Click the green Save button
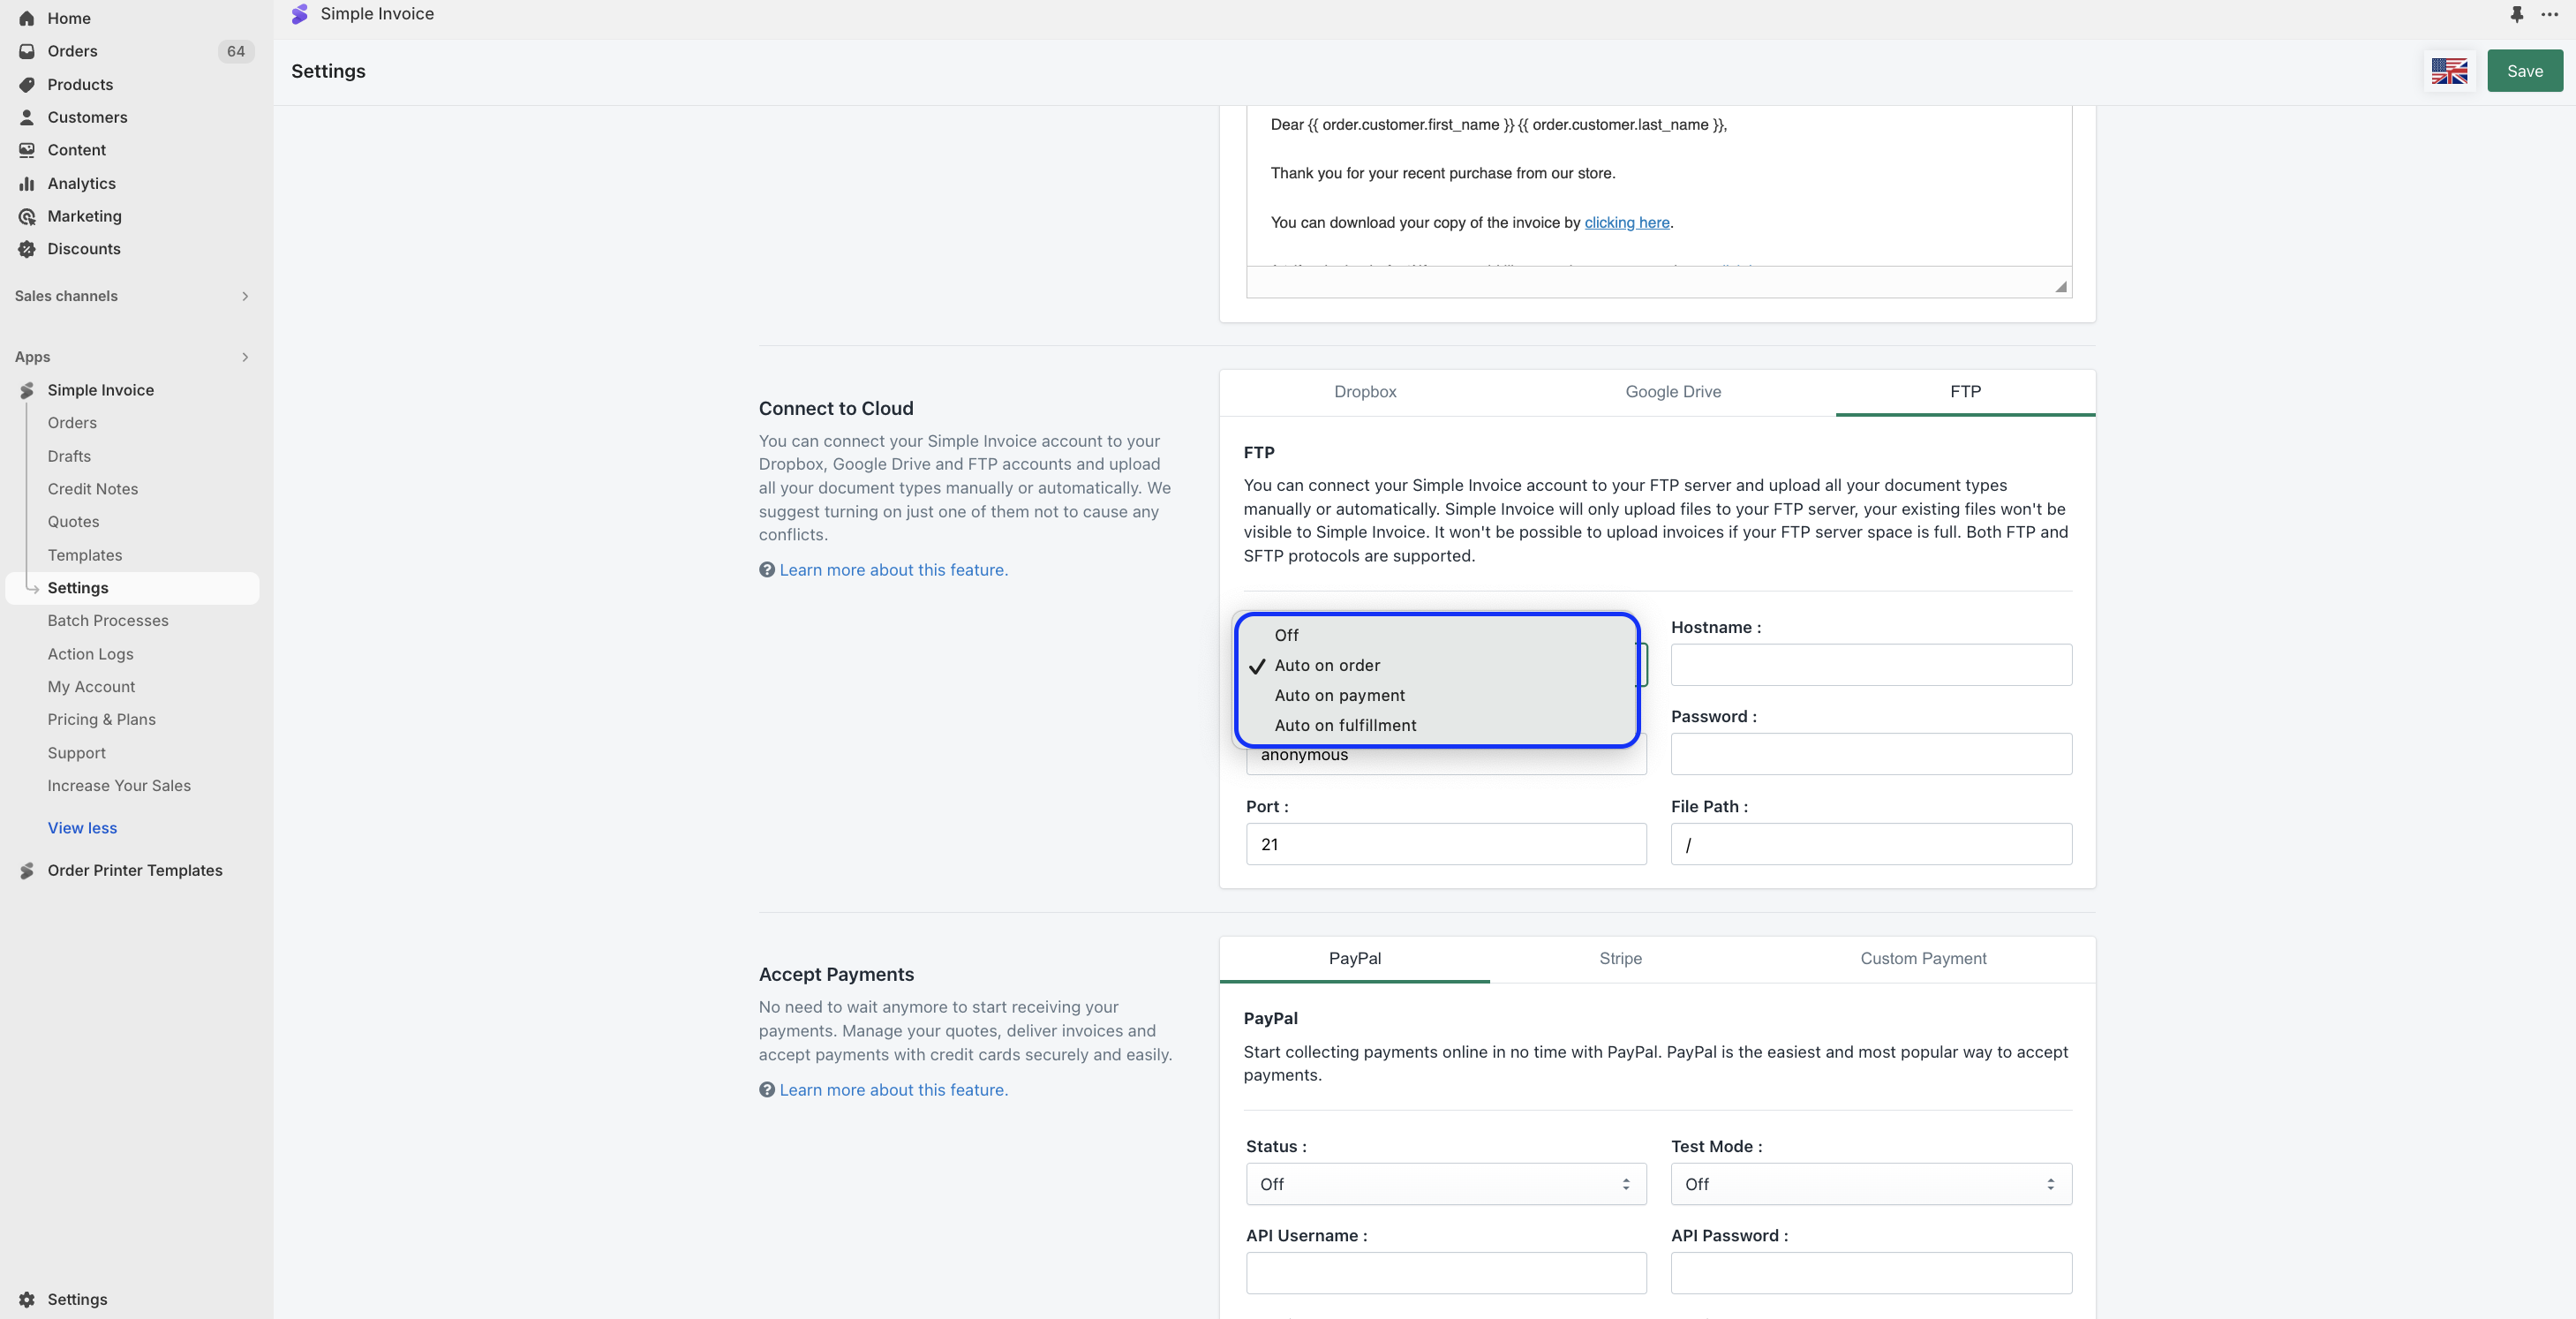This screenshot has height=1319, width=2576. [2524, 71]
